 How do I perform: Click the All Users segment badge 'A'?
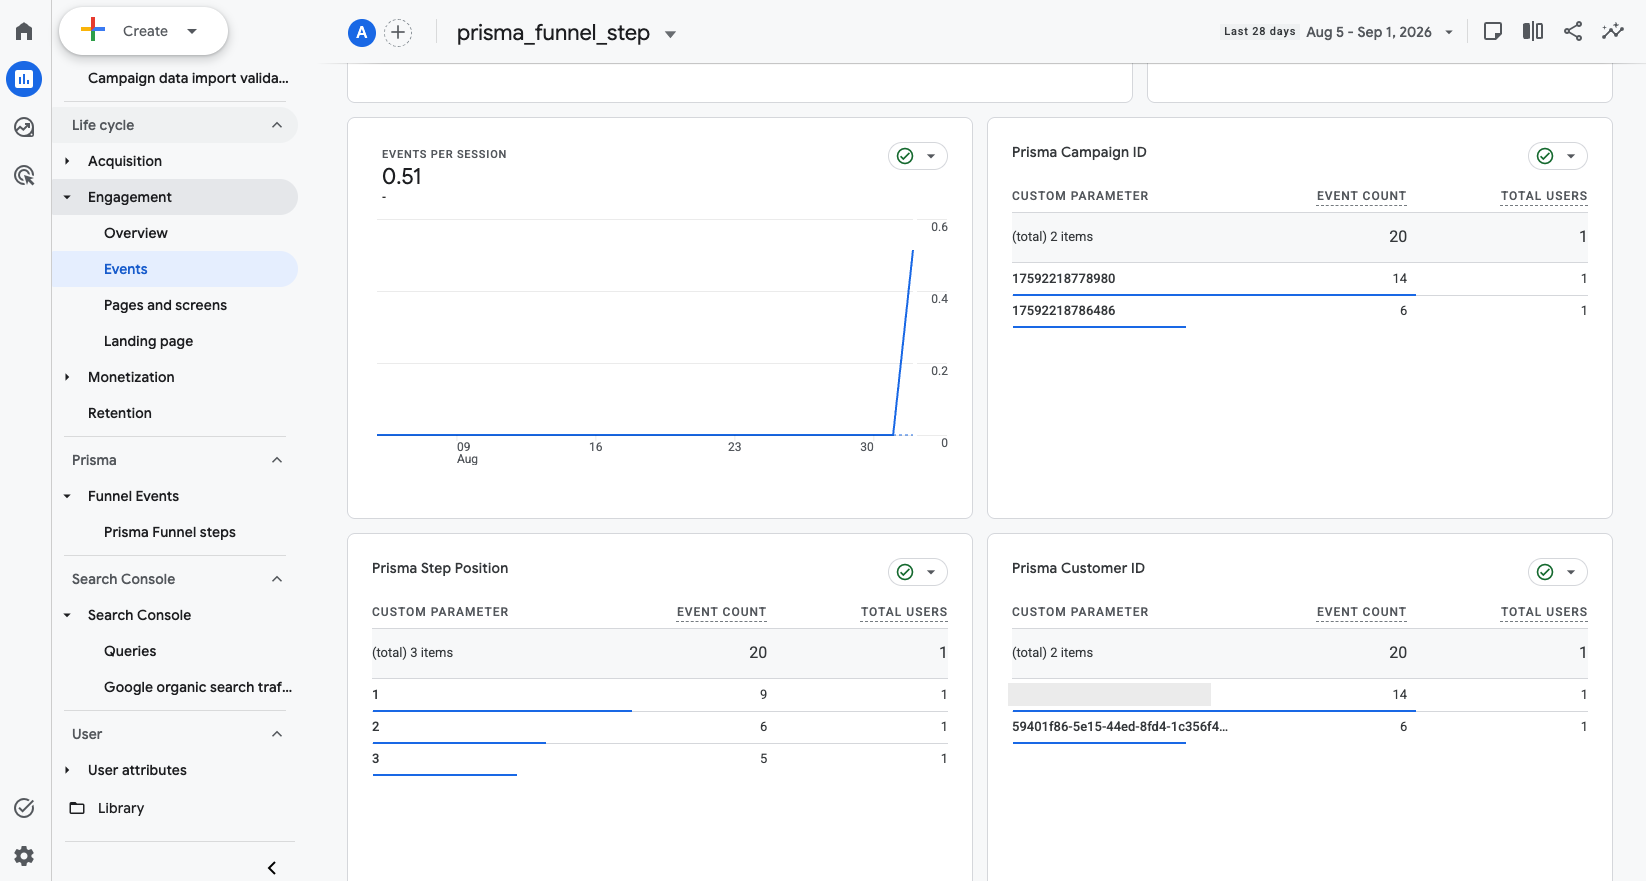tap(362, 33)
